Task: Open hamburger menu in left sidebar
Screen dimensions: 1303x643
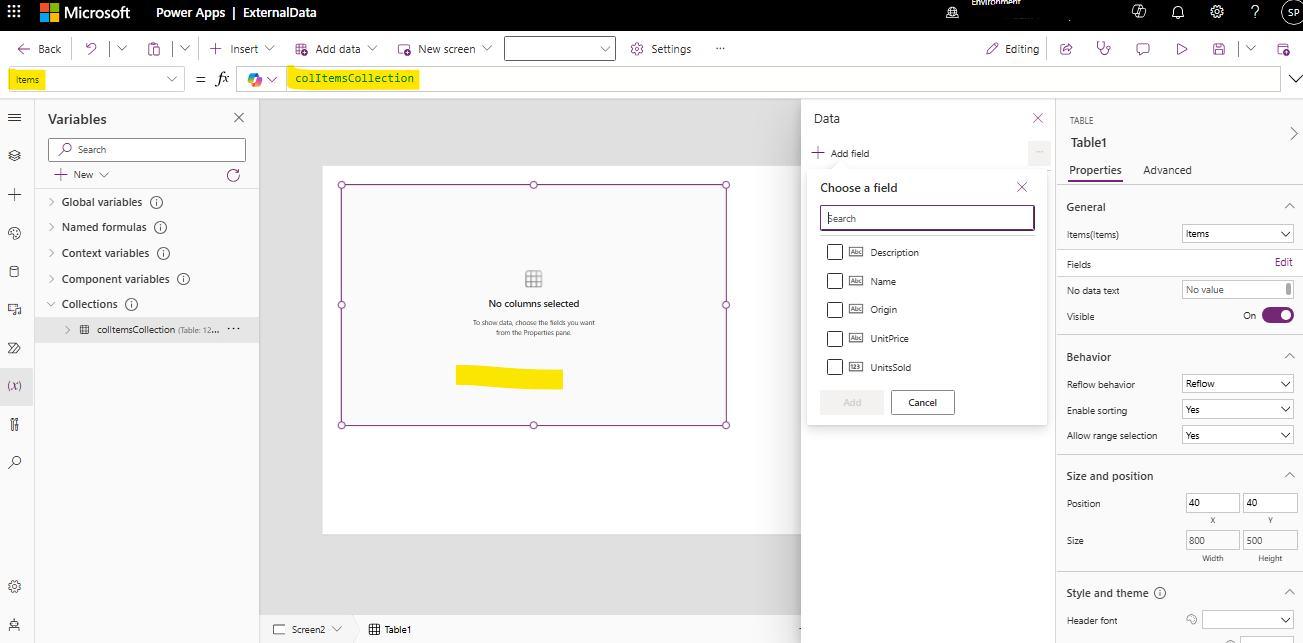Action: point(14,118)
